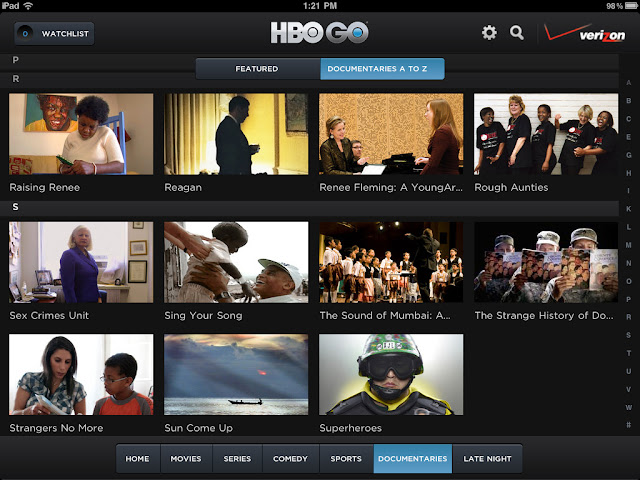Click the 'Strangers No More' title text

[56, 428]
